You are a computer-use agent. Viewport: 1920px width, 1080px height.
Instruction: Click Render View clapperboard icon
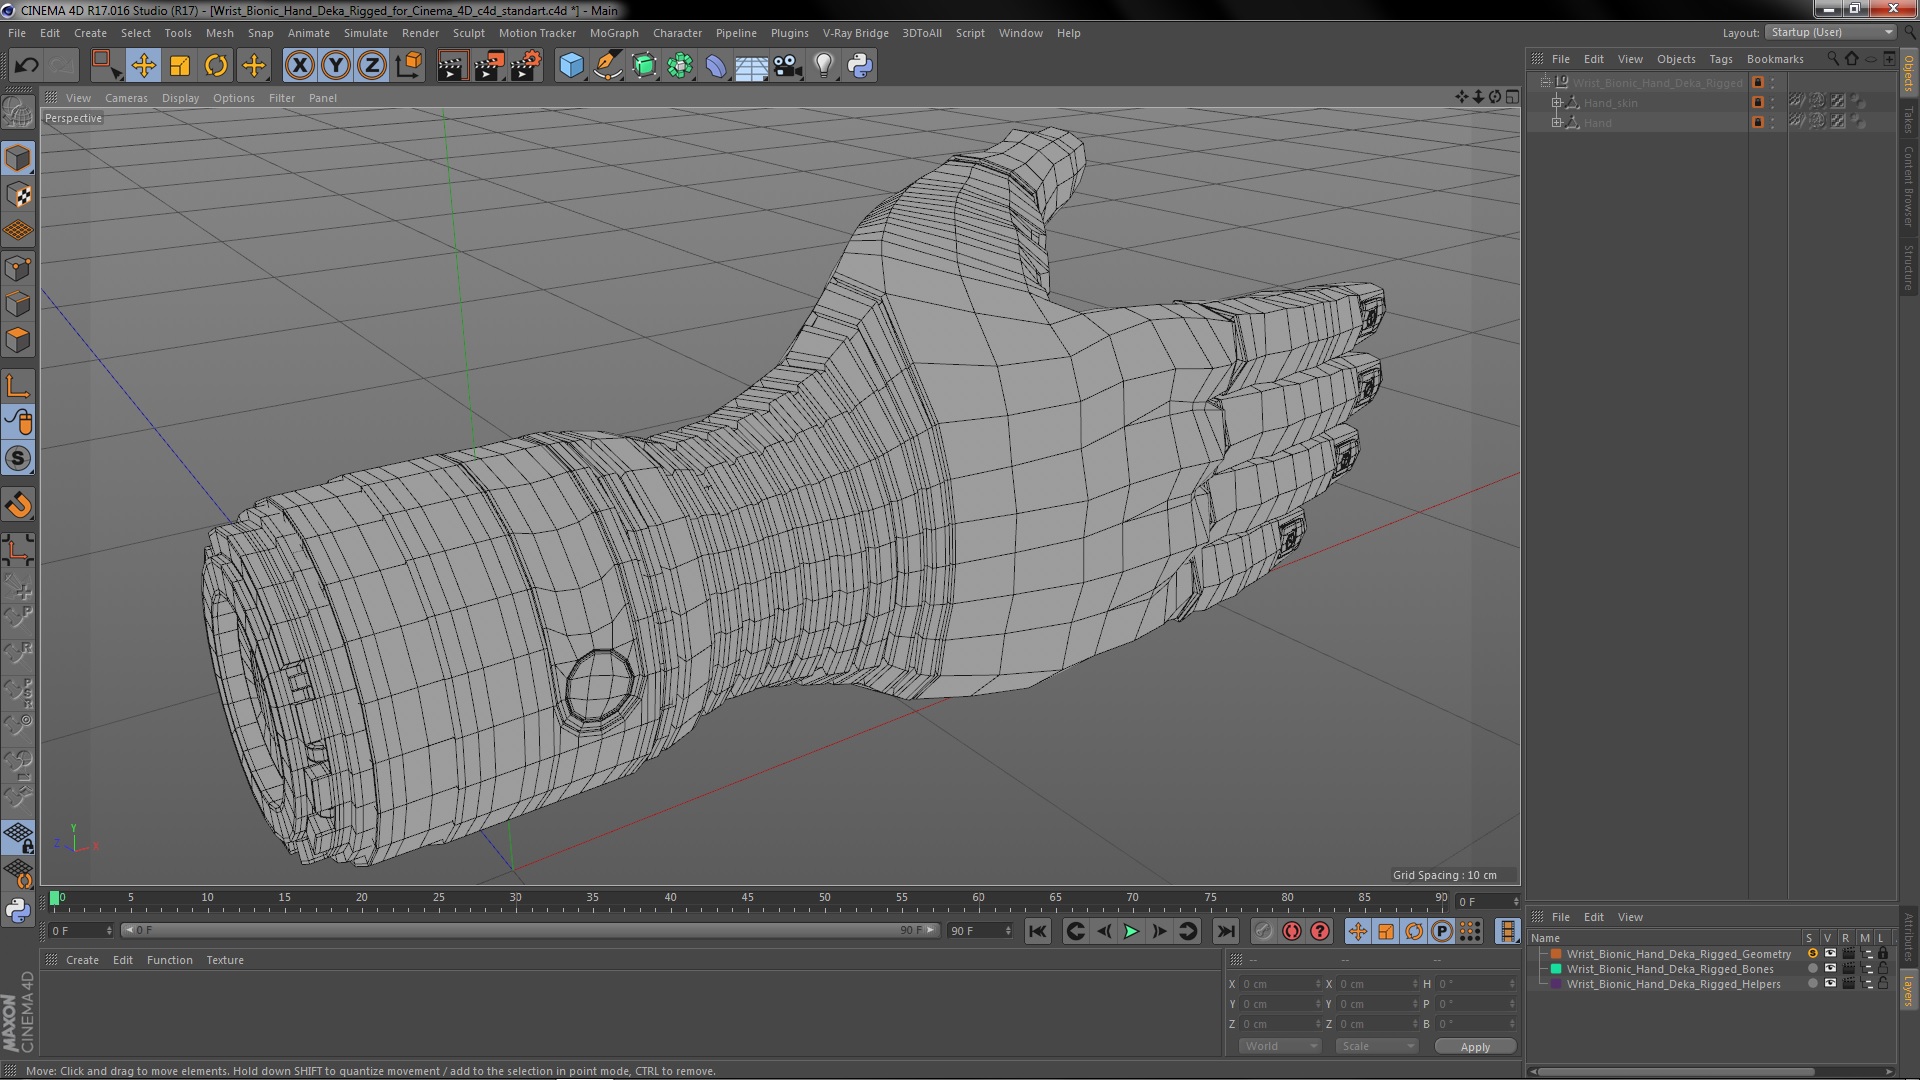pyautogui.click(x=452, y=66)
